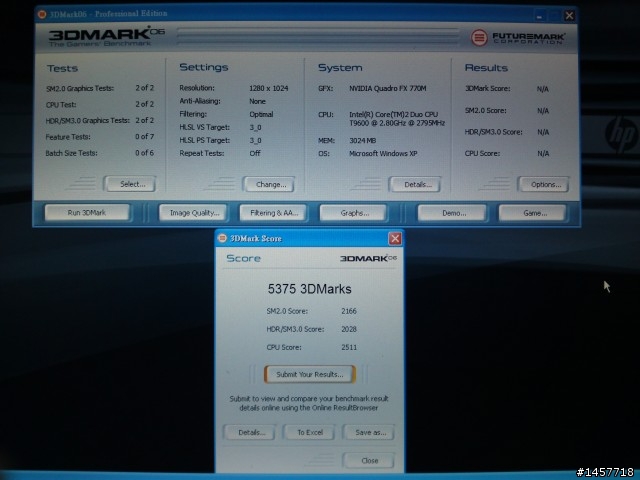
Task: Click the HDR/SM3.0 Score value 2028
Action: click(x=349, y=329)
